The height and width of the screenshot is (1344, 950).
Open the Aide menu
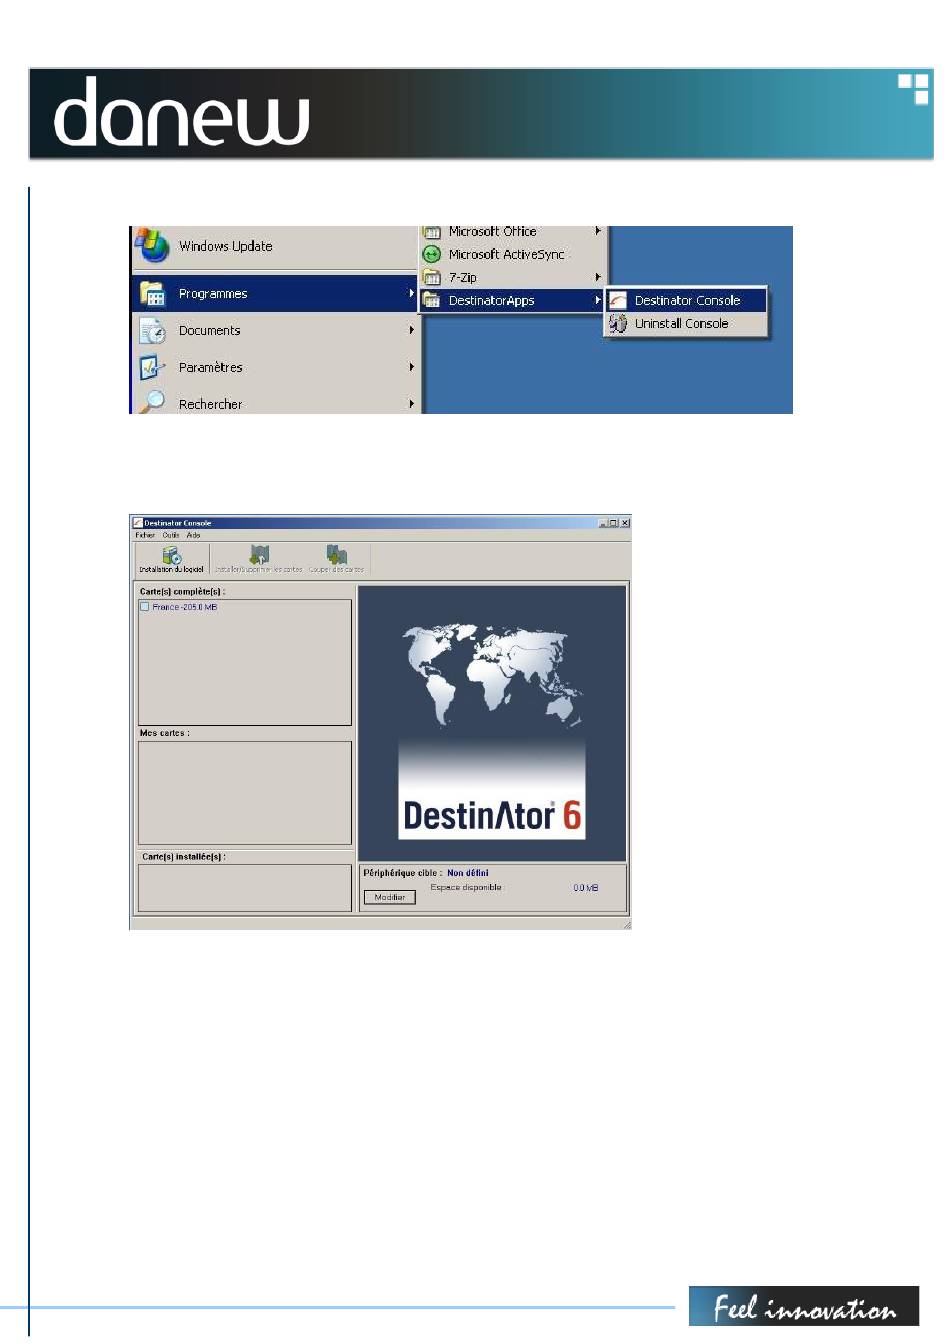[194, 535]
